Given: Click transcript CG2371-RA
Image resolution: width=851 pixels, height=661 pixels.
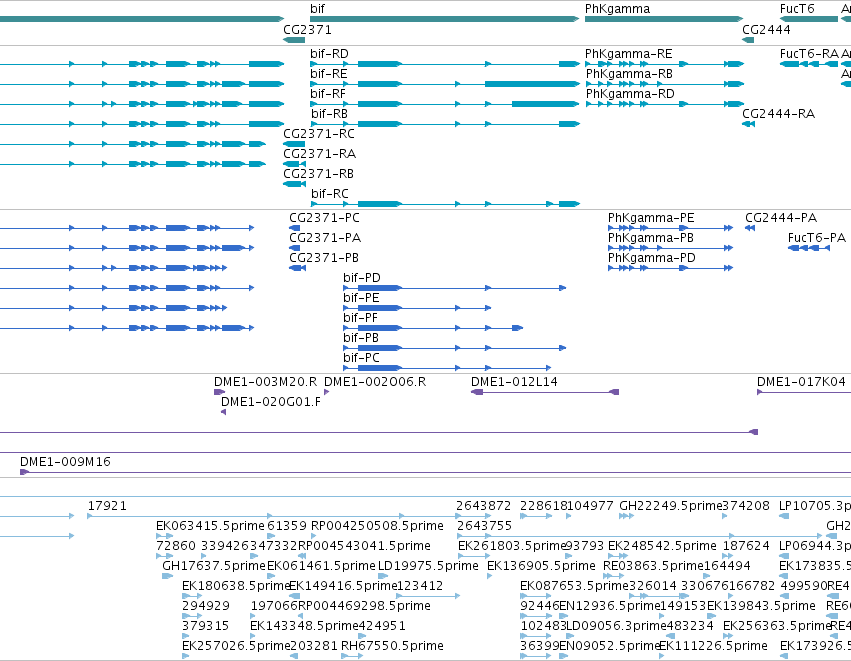Looking at the screenshot, I should click(x=294, y=164).
